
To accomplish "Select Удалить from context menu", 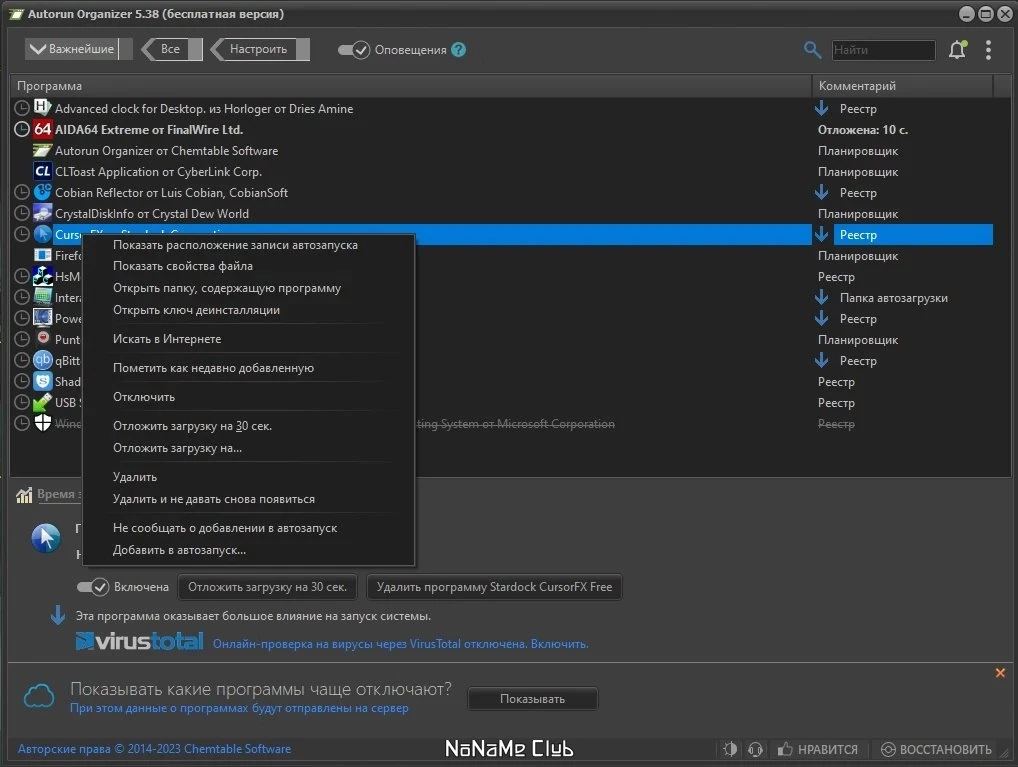I will [135, 477].
